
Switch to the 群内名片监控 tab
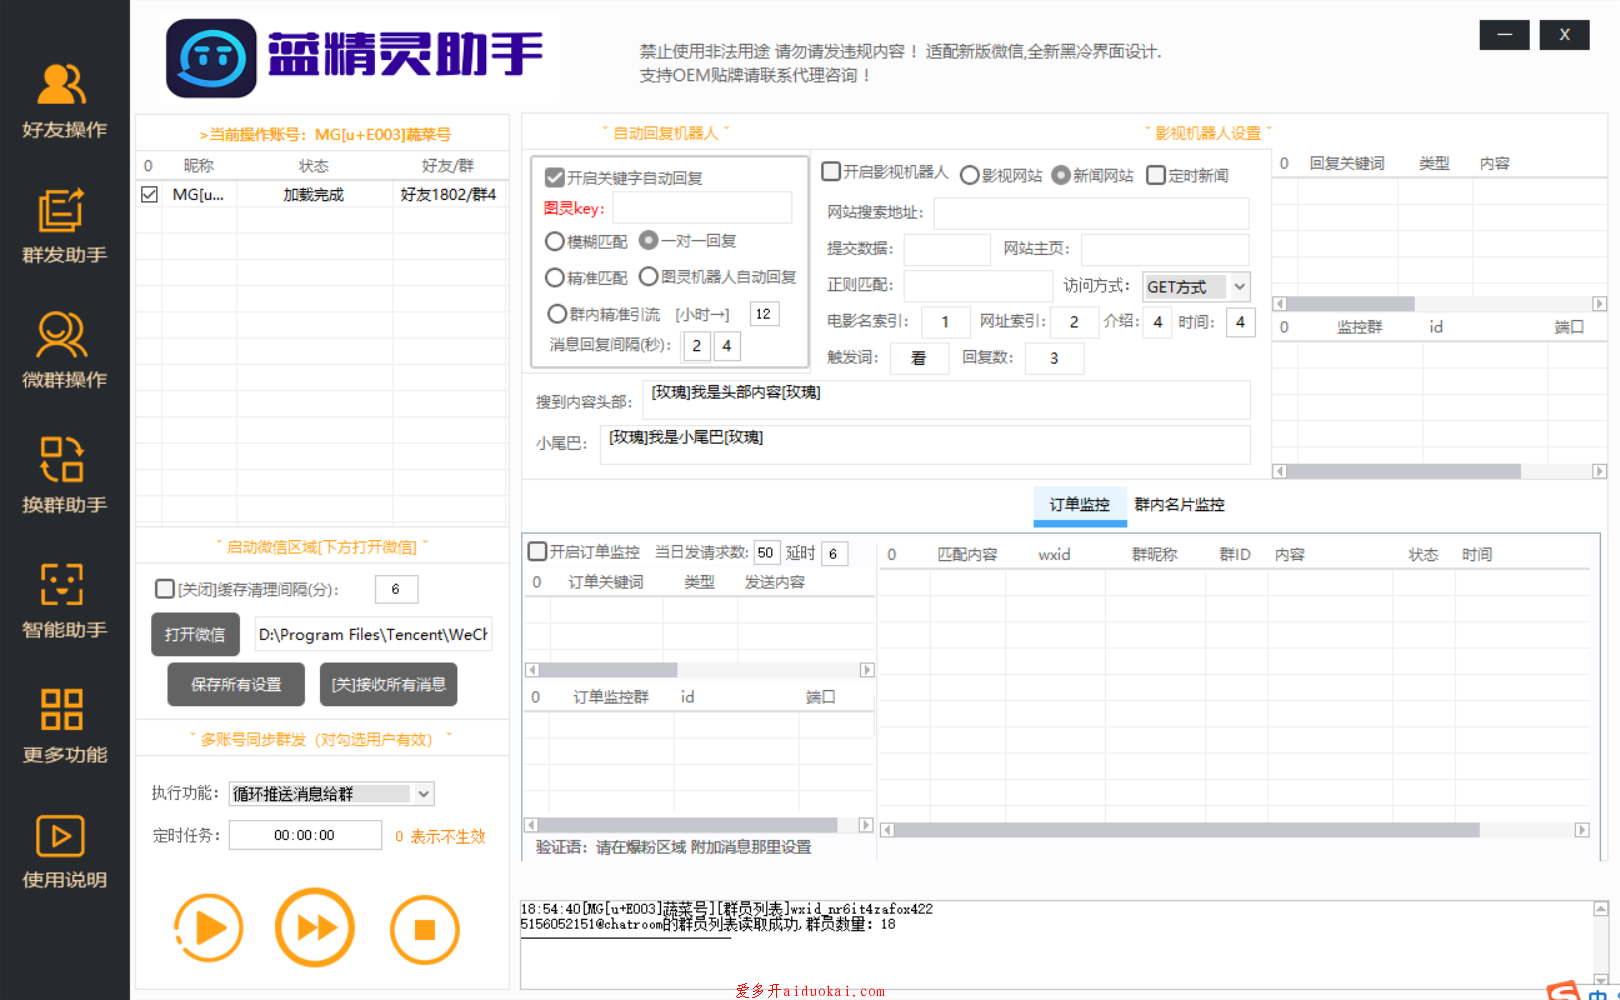[x=1179, y=505]
